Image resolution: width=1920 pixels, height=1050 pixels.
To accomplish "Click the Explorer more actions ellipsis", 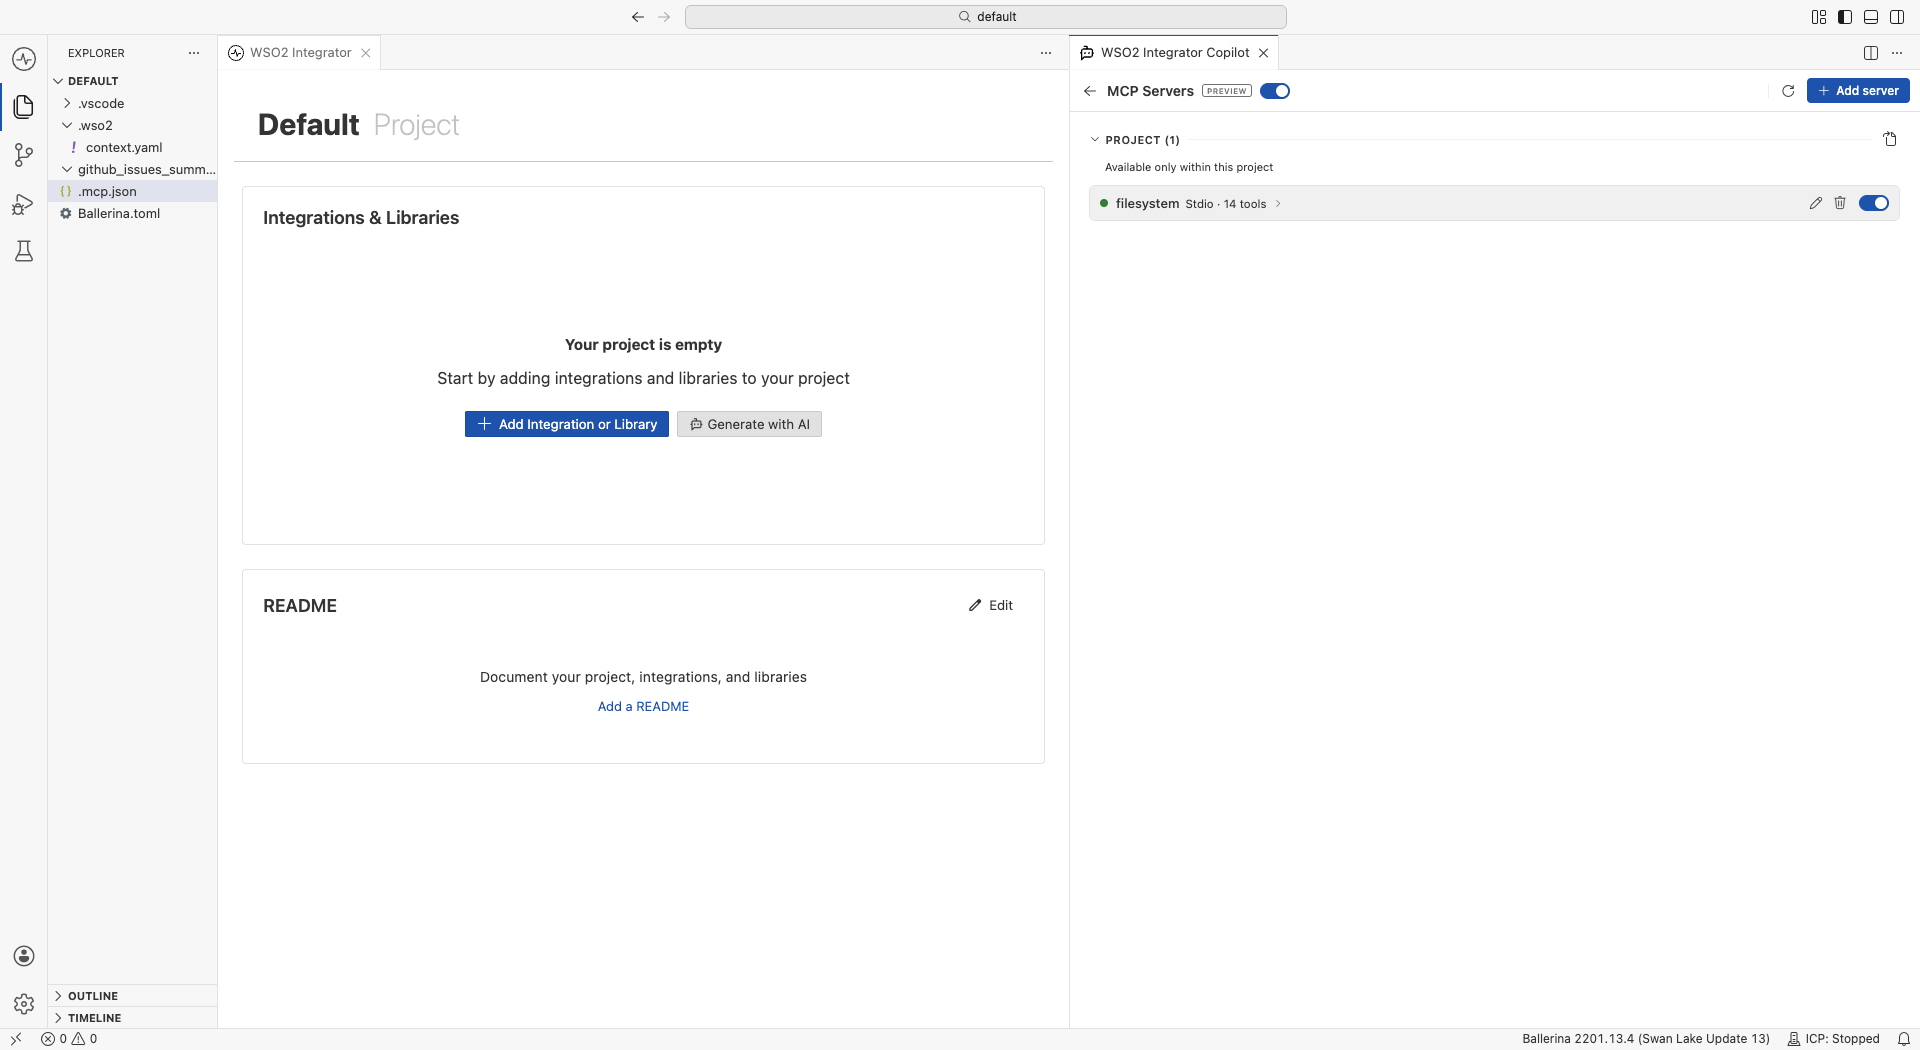I will (x=194, y=53).
